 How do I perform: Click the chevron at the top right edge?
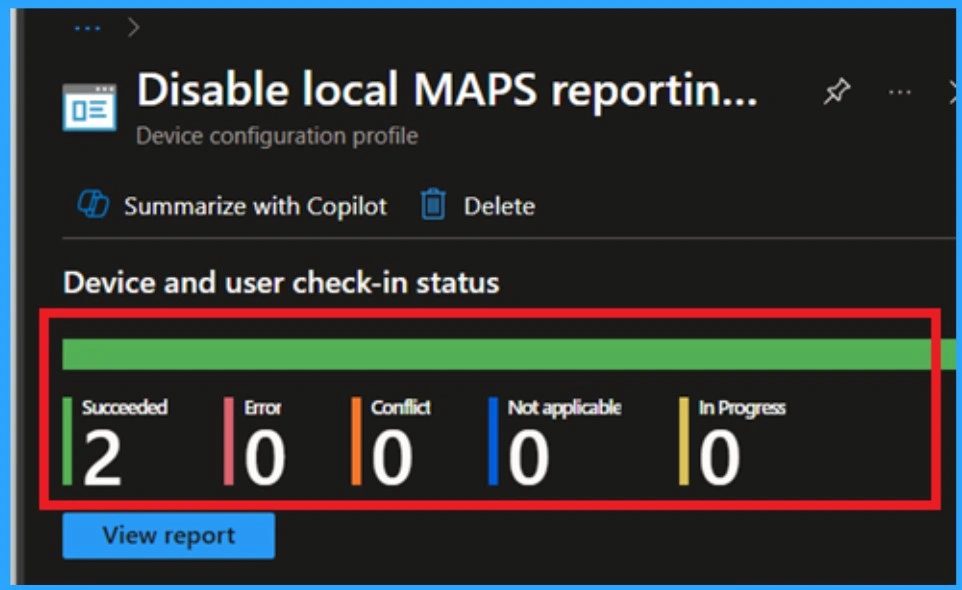click(x=950, y=91)
